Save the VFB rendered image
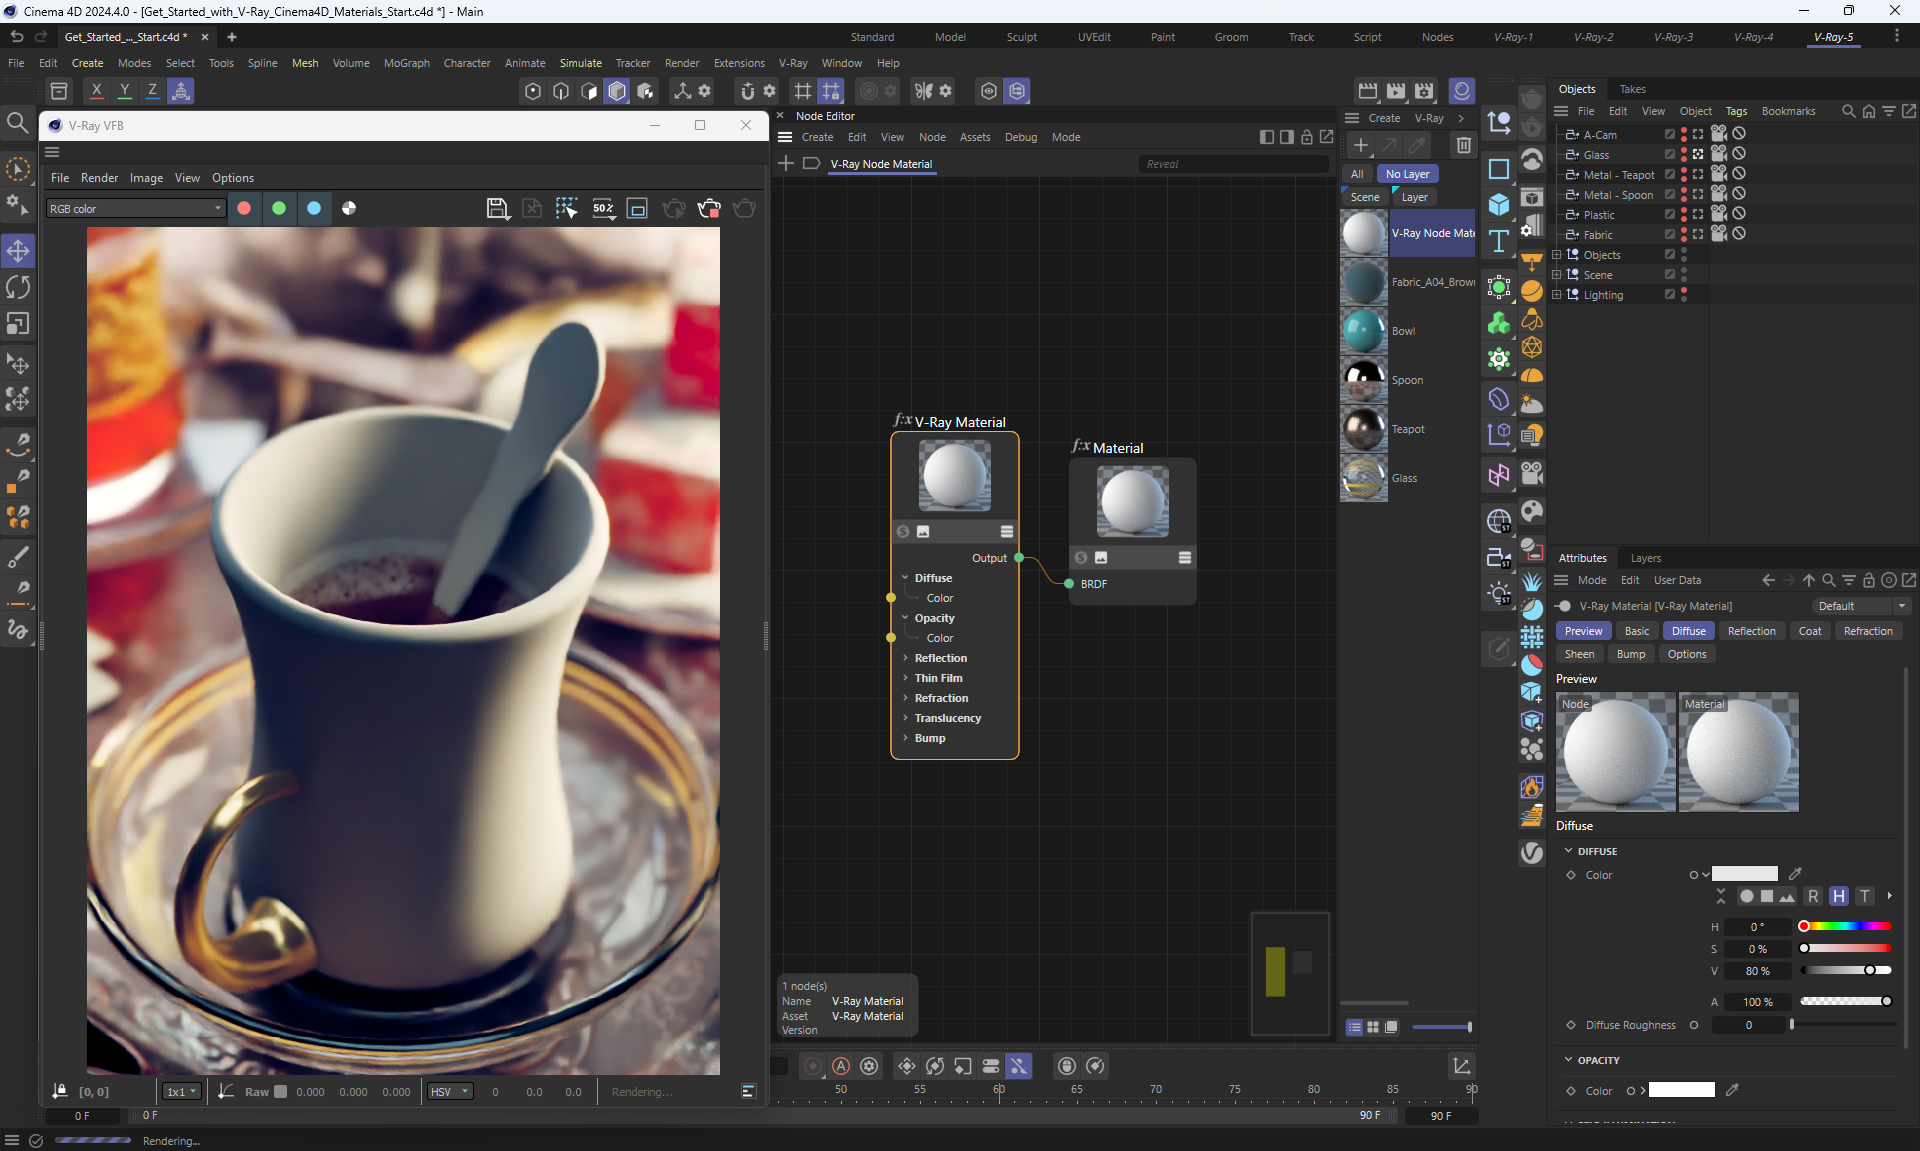This screenshot has height=1151, width=1920. point(497,208)
